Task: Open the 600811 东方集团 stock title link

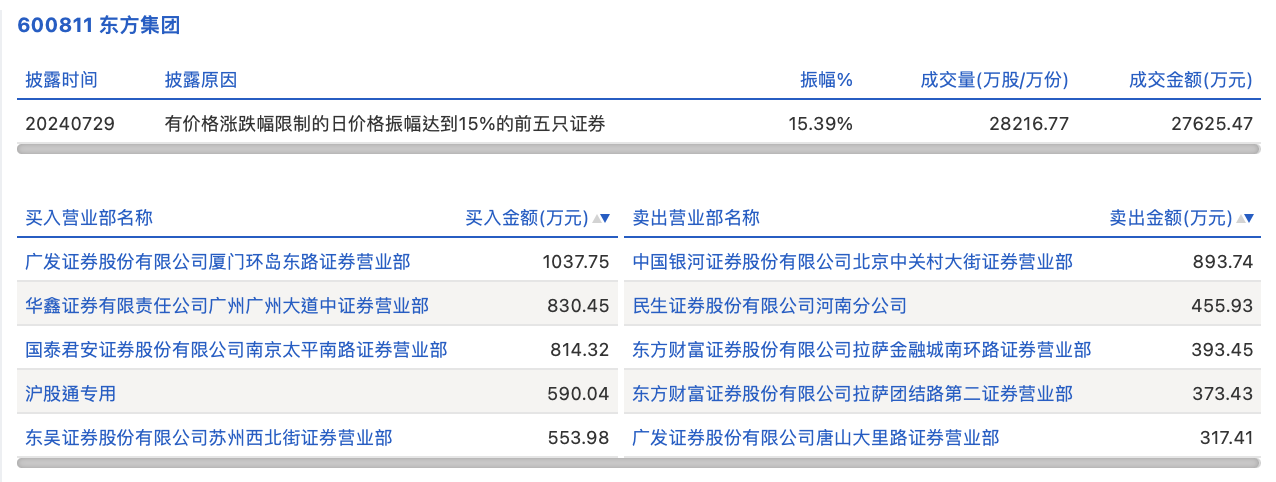Action: [x=98, y=26]
